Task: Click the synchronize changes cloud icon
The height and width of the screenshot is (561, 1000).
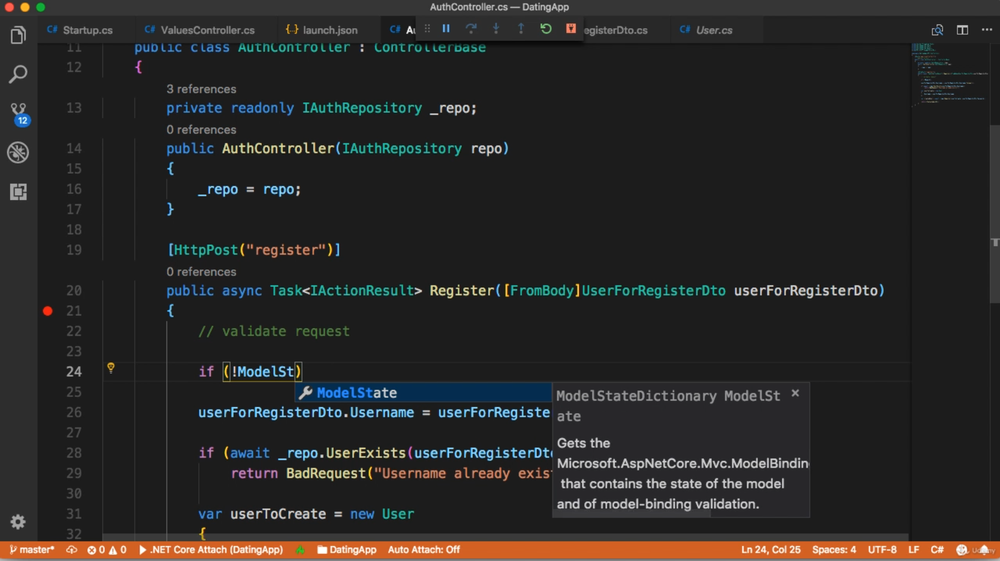Action: 71,550
